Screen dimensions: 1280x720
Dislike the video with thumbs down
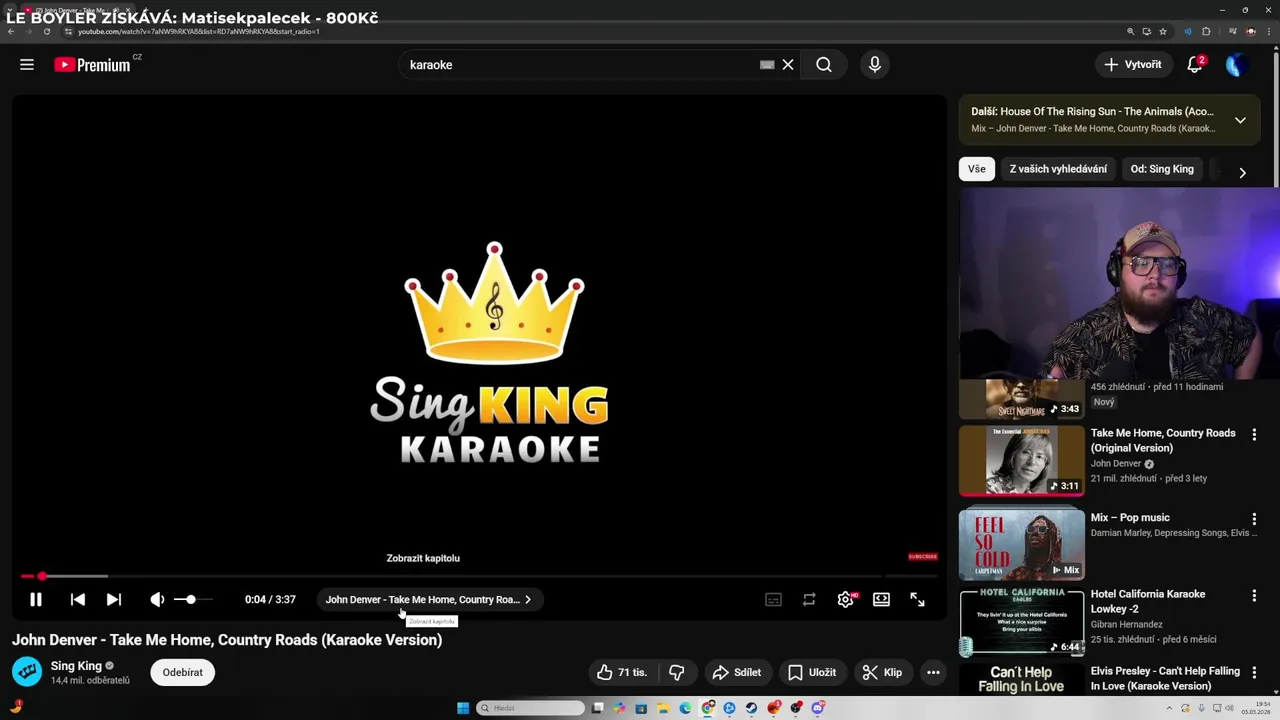pos(677,673)
